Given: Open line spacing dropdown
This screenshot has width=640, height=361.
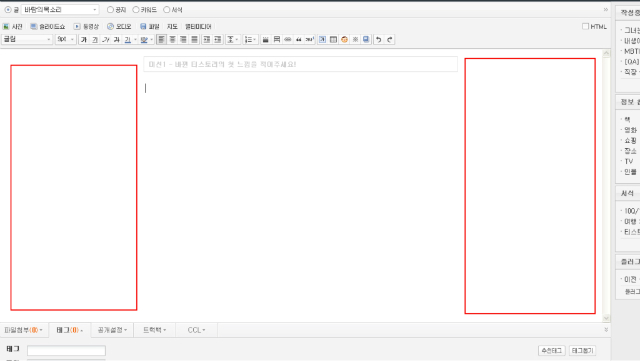Looking at the screenshot, I should 233,40.
